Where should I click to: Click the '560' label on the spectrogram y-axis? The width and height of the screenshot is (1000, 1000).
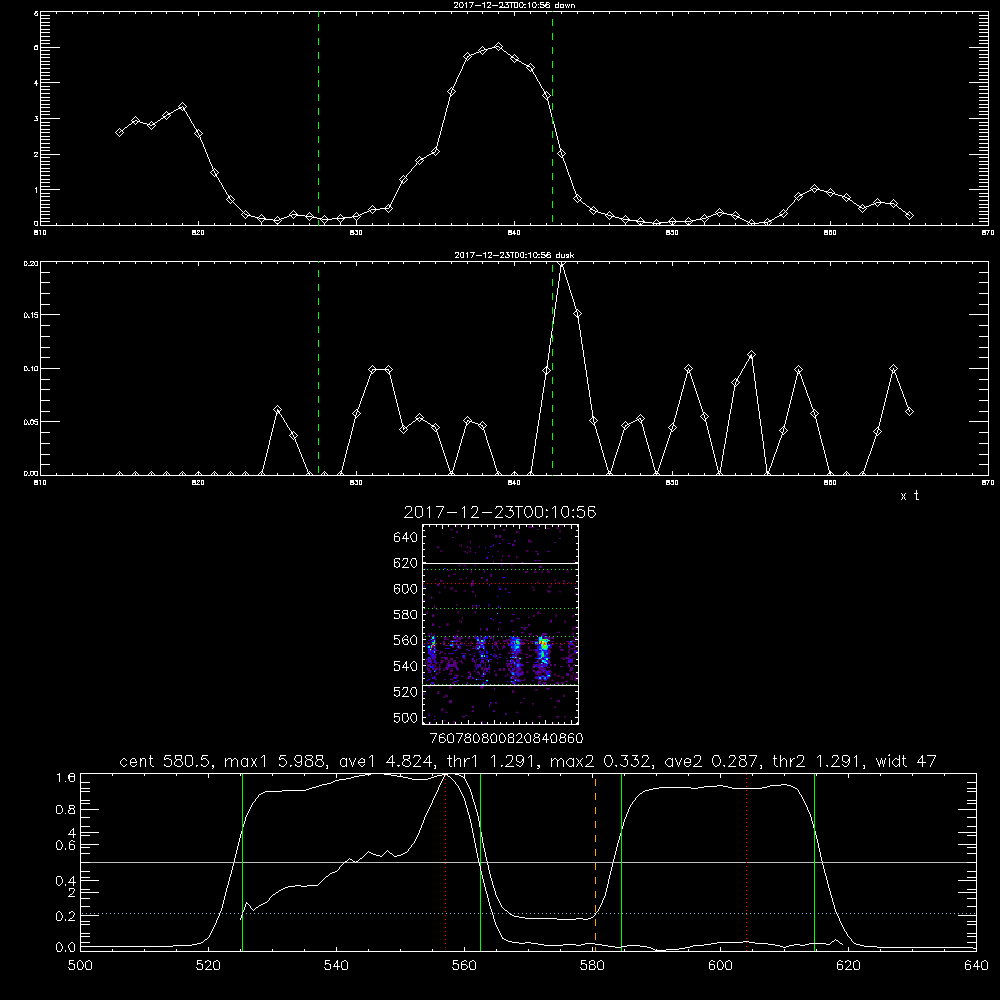click(x=406, y=640)
